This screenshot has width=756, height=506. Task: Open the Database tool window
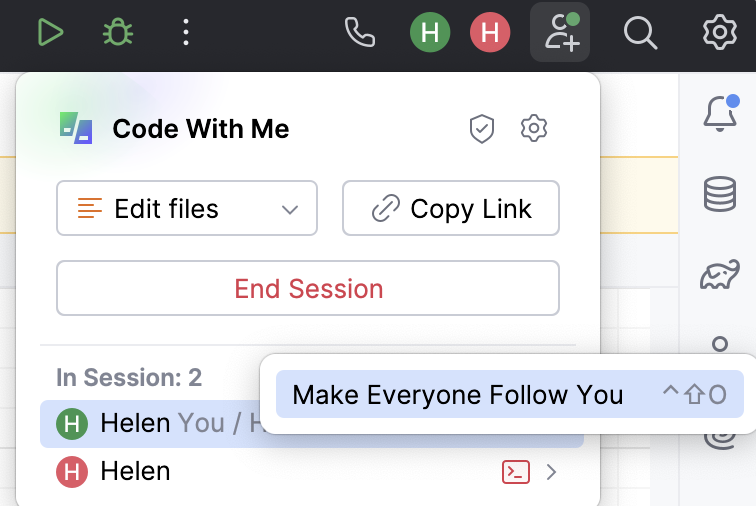click(720, 194)
